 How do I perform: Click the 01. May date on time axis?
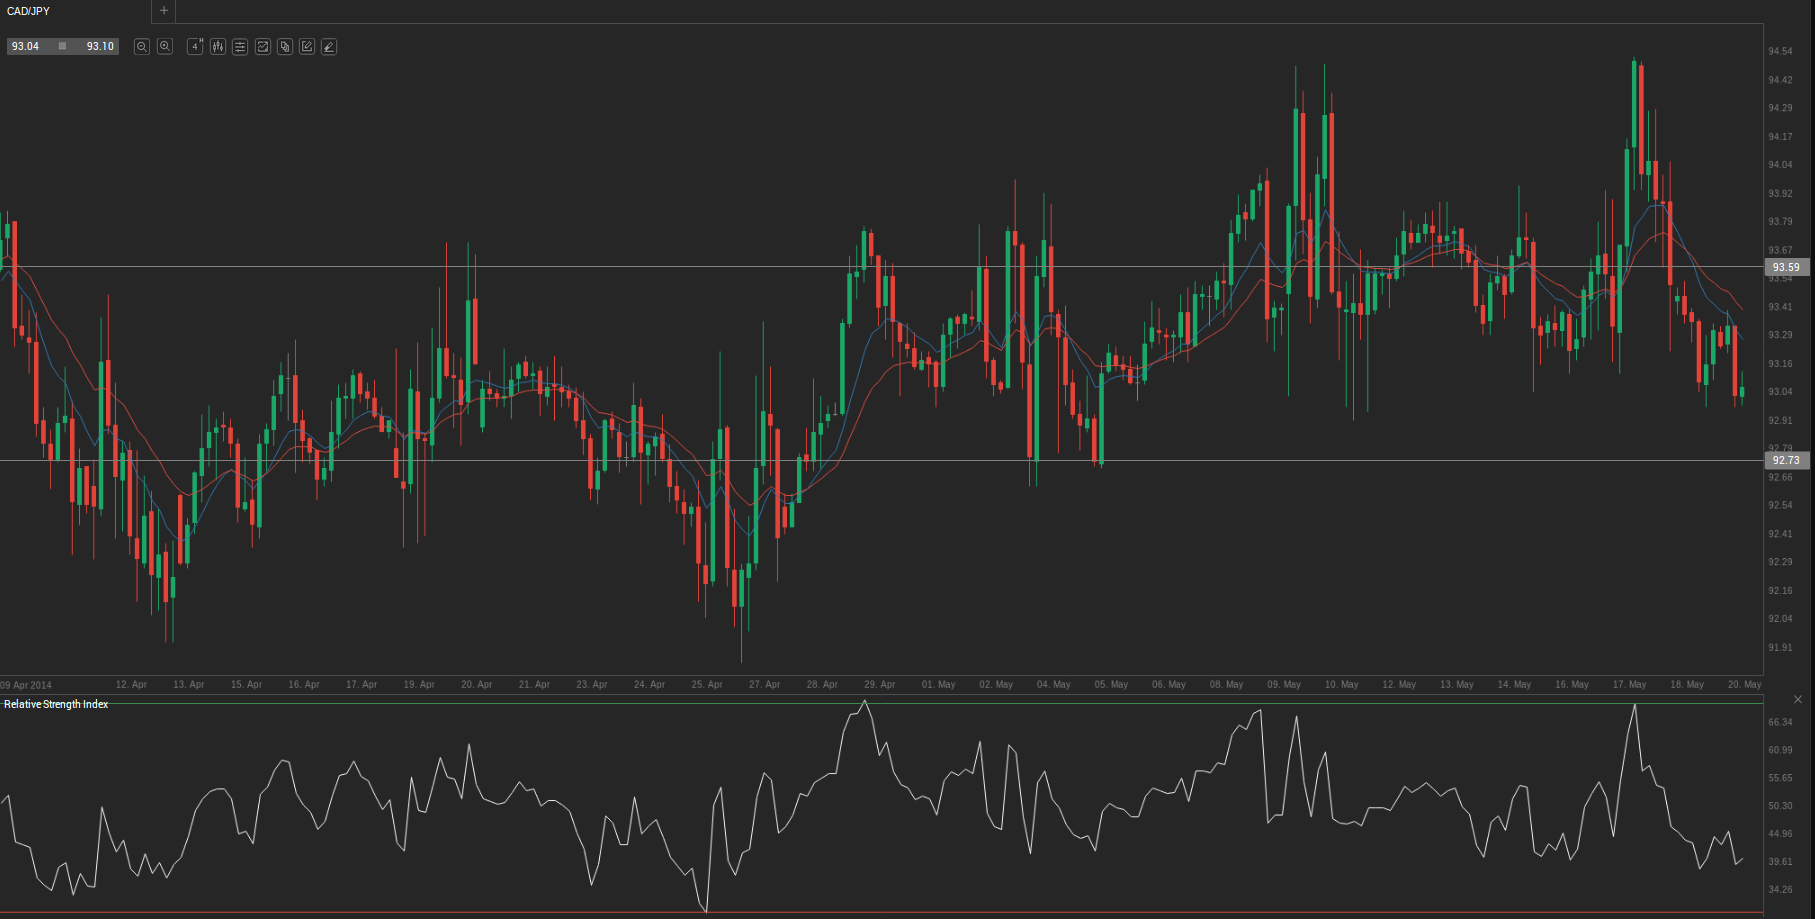click(938, 685)
